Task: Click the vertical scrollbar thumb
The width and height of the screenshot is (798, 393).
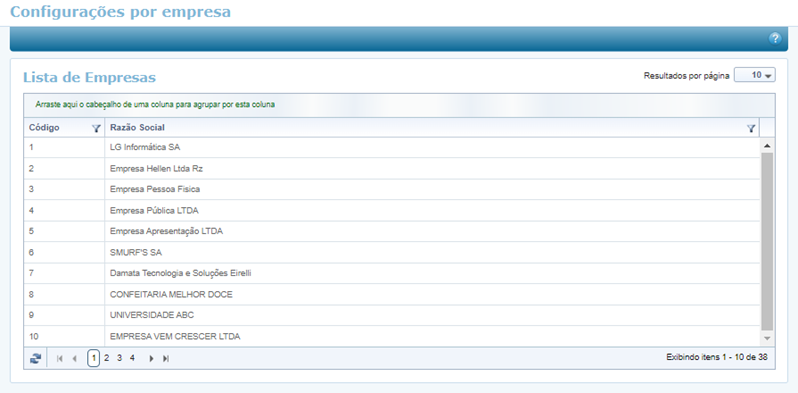Action: point(767,242)
